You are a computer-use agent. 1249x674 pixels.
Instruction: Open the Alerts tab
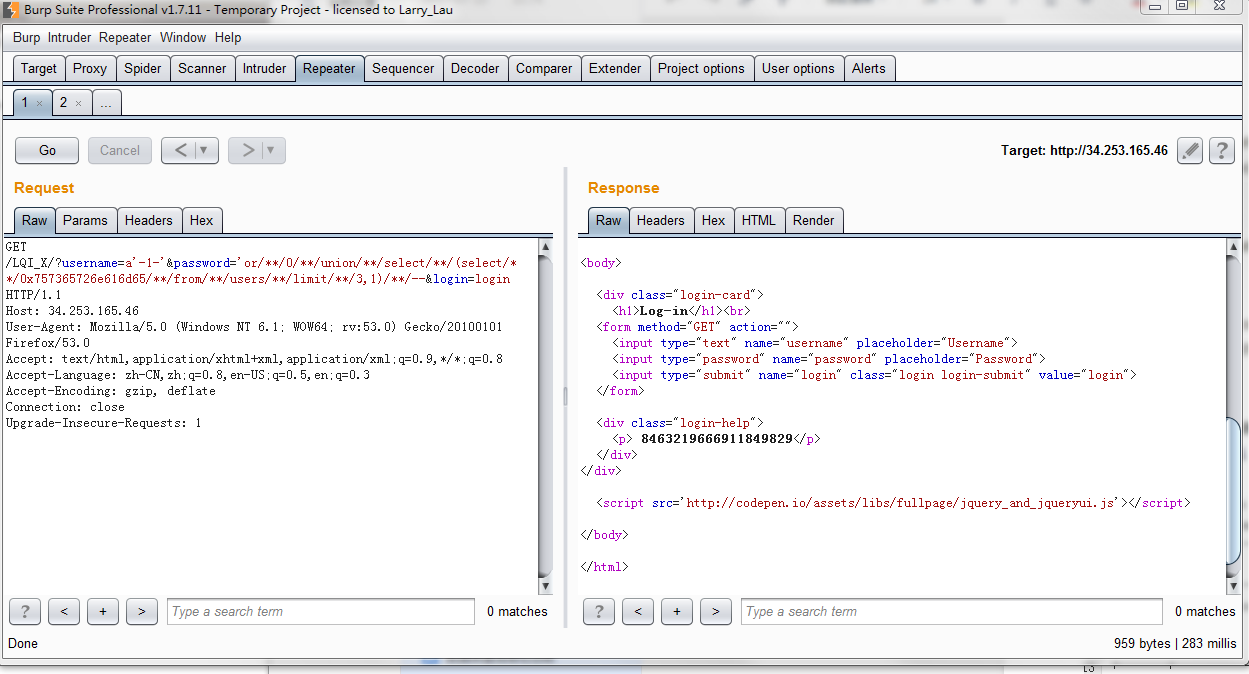(868, 68)
